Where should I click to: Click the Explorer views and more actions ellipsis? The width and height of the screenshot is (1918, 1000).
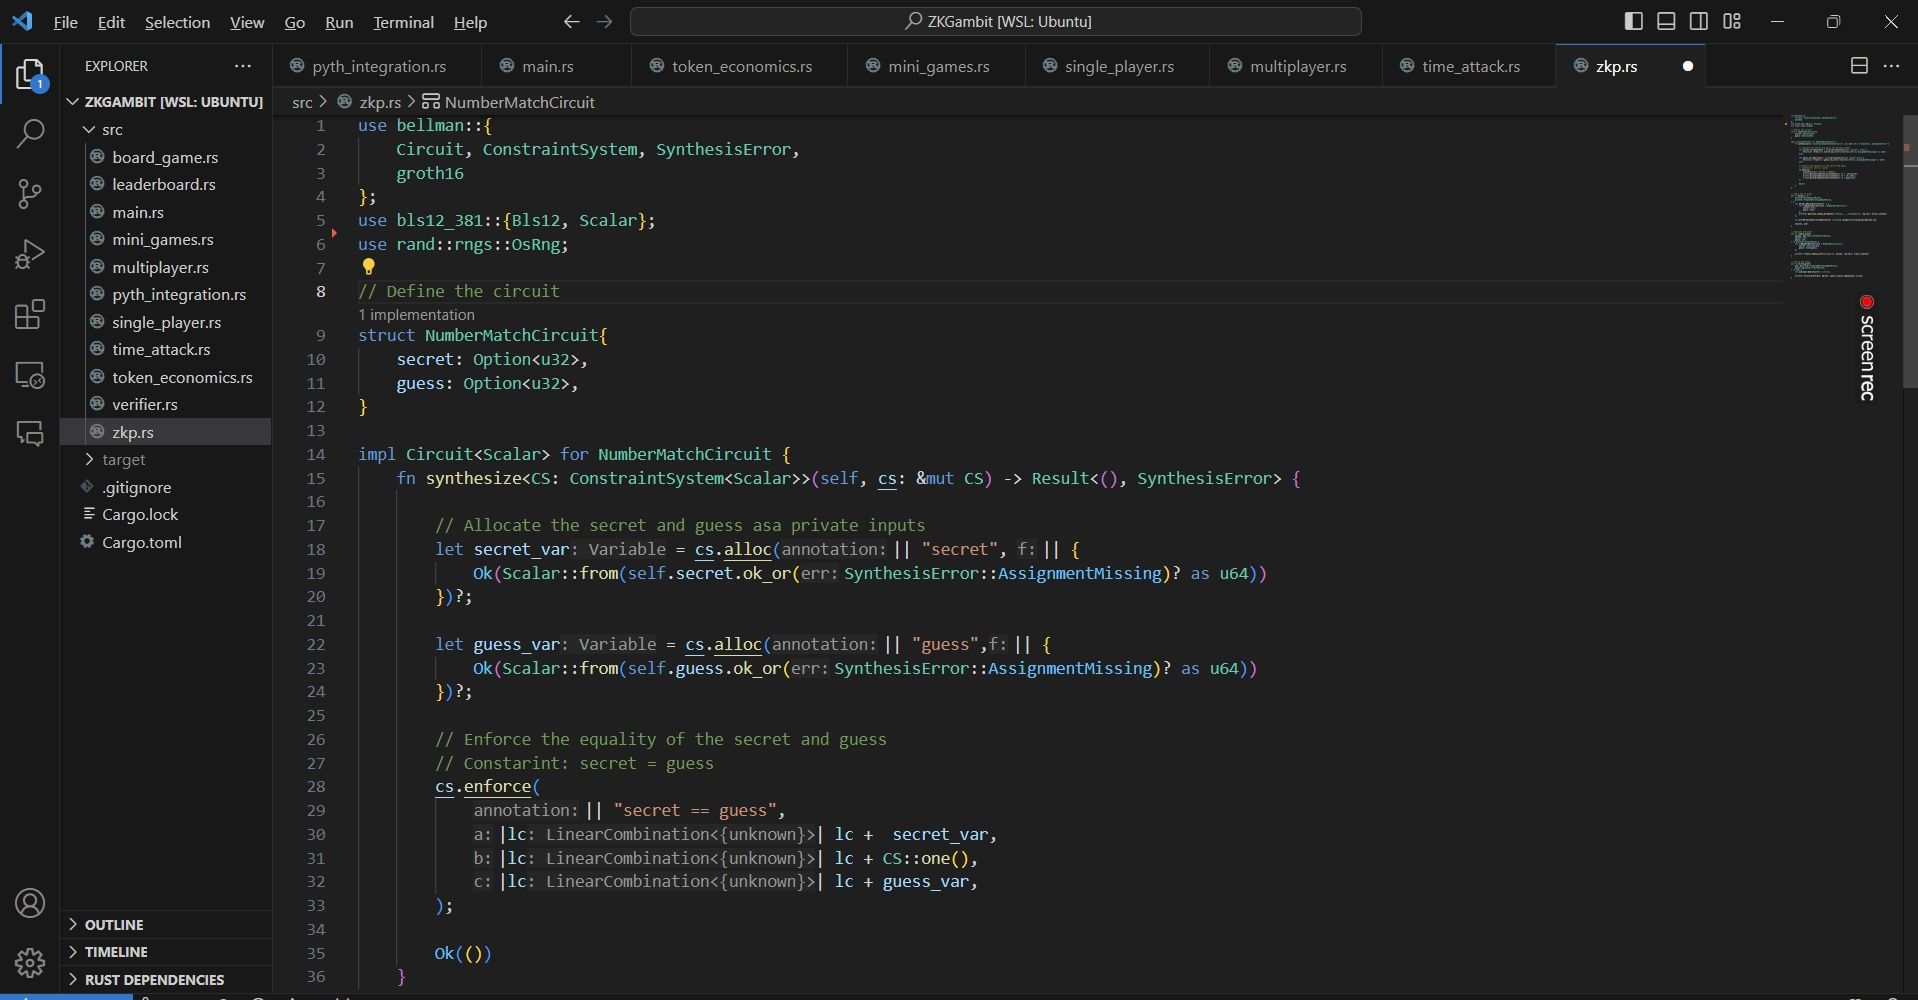pos(243,66)
